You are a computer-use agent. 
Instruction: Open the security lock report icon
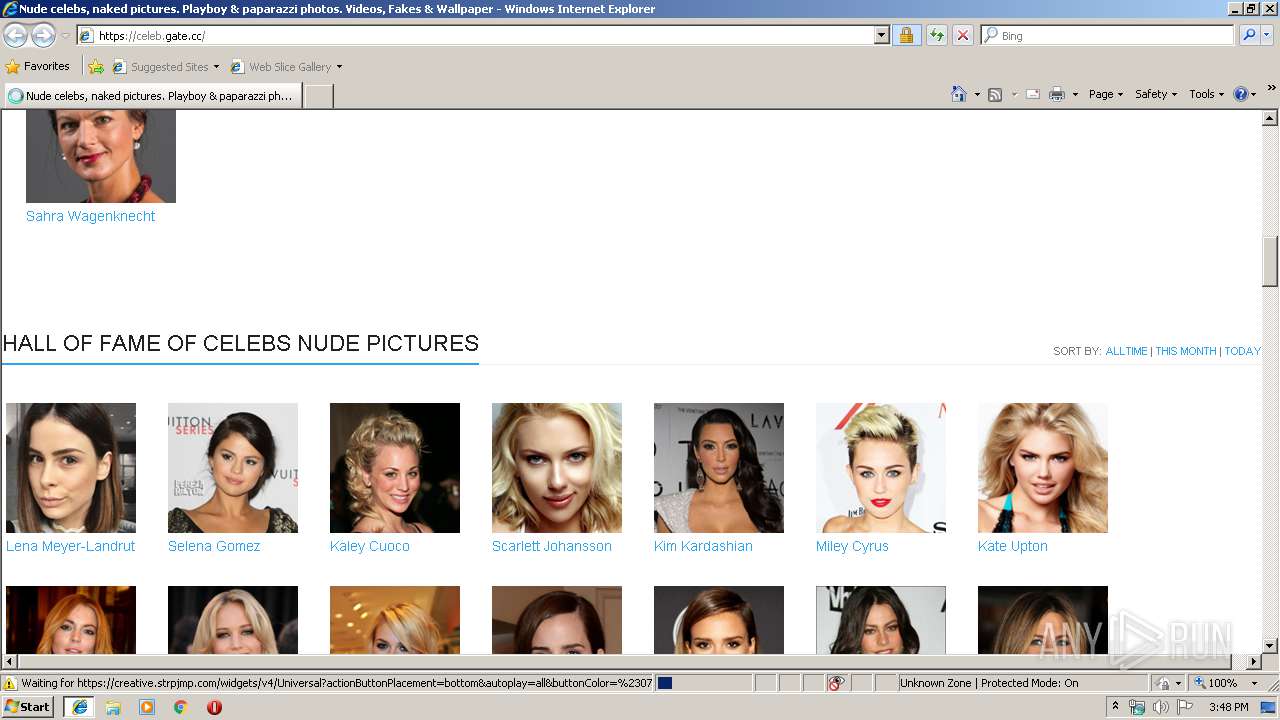pos(906,35)
